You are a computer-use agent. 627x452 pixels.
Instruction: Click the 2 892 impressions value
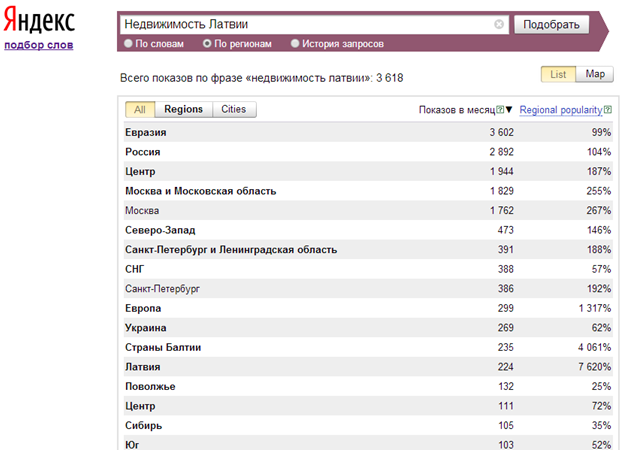pos(501,152)
